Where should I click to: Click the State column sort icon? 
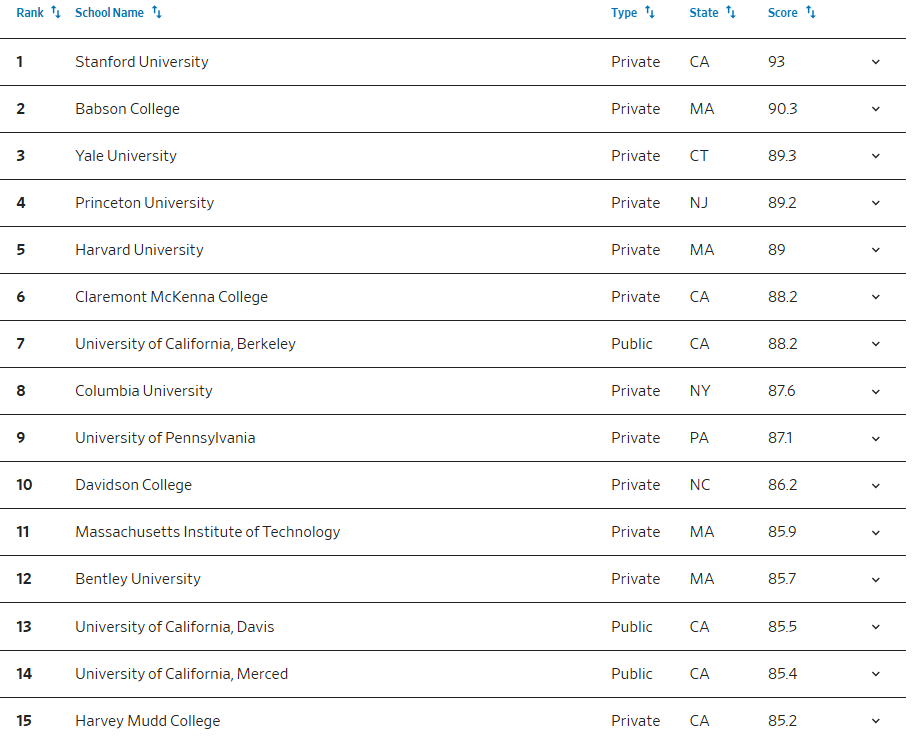coord(731,13)
